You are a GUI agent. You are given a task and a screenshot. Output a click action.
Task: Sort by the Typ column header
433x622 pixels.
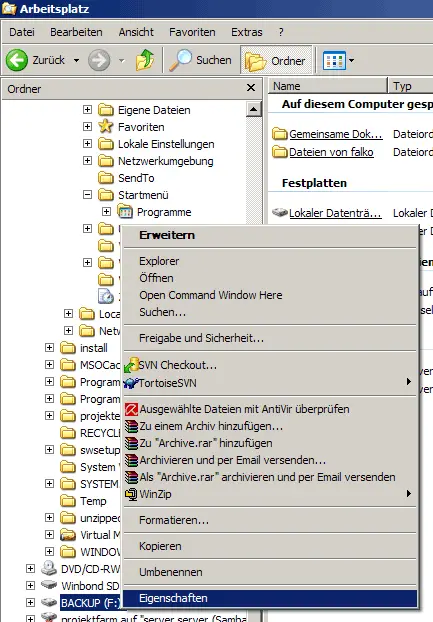pos(410,86)
